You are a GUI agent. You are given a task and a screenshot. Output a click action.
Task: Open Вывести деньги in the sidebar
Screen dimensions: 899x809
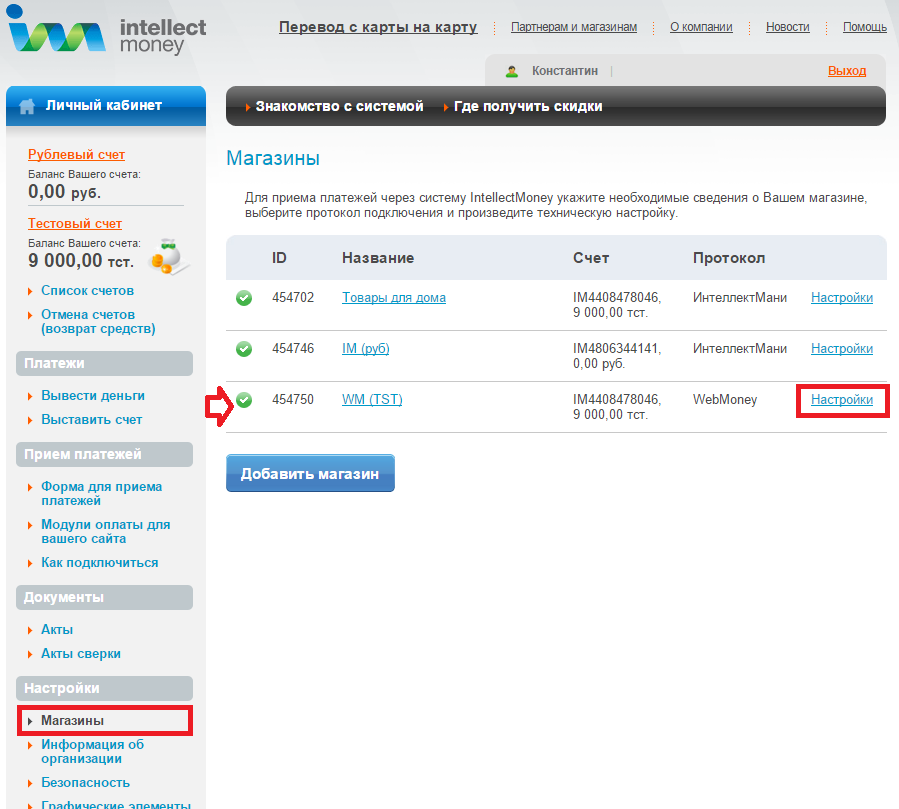(92, 395)
